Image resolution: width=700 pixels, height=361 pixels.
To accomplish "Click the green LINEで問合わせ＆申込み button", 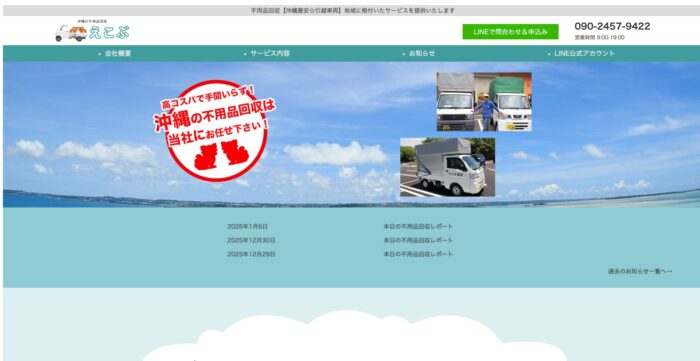I will (510, 32).
